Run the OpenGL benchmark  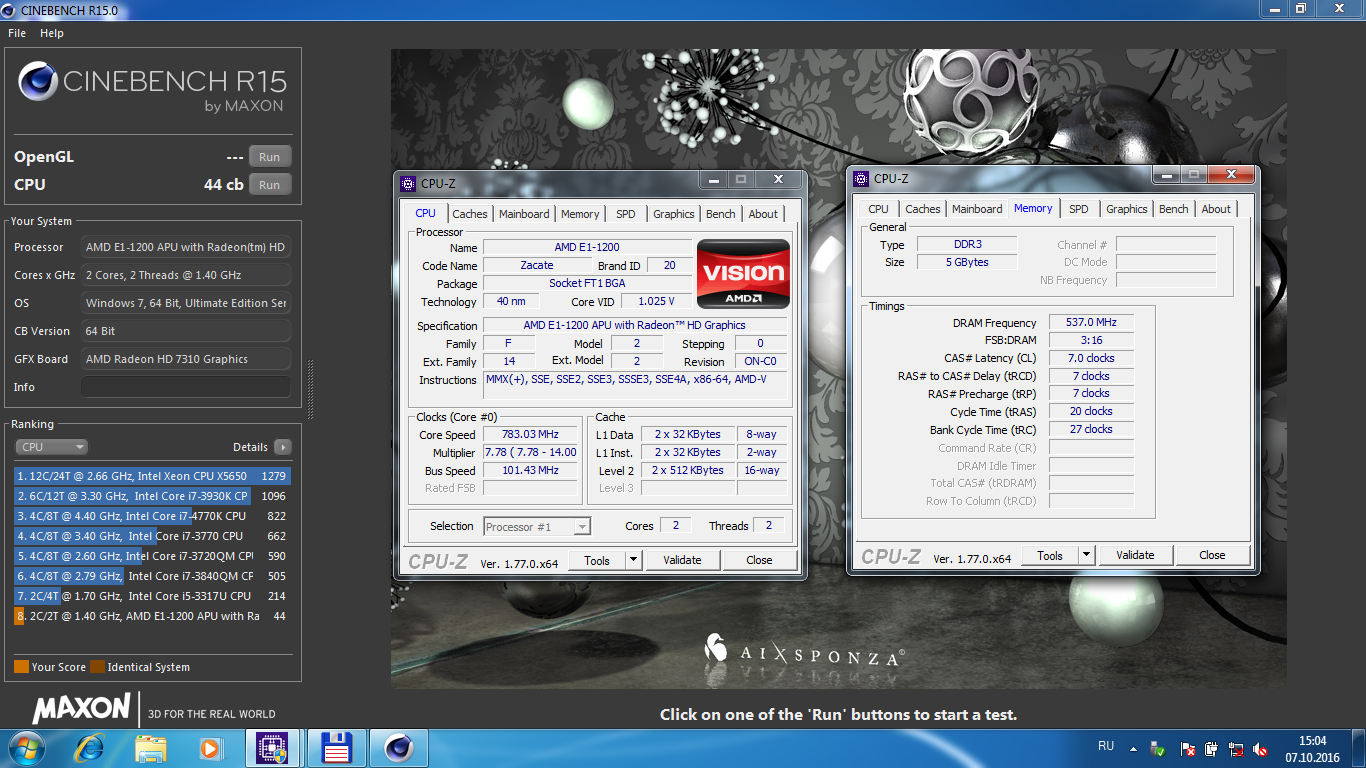[270, 157]
